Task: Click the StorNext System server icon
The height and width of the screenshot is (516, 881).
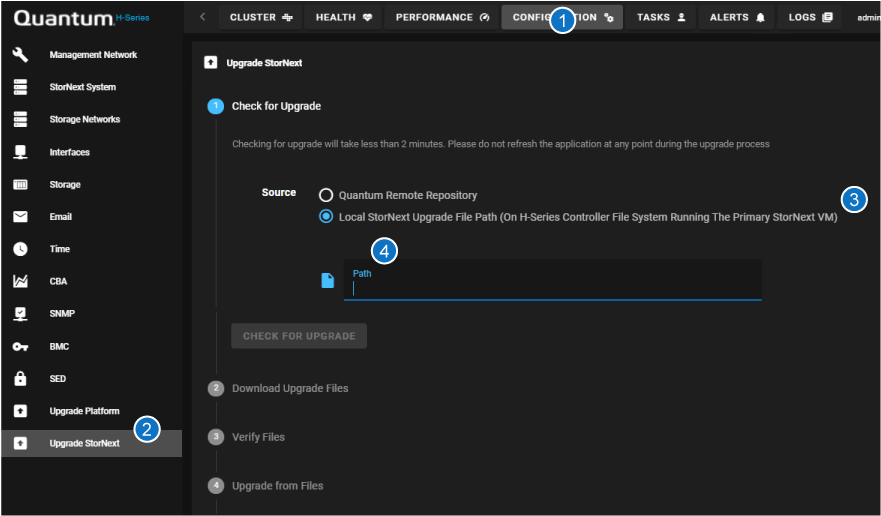Action: (20, 87)
